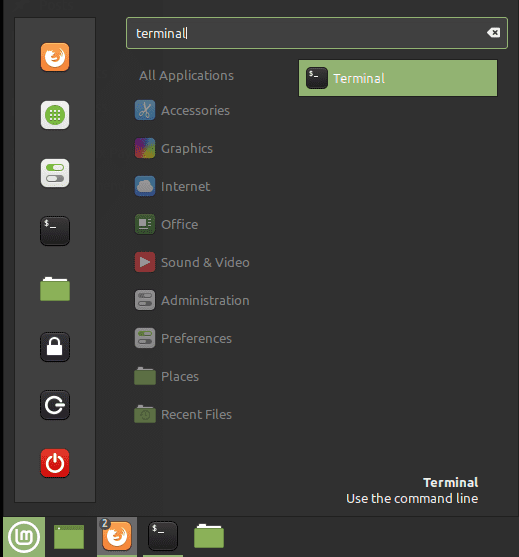Launch Terminal from the favorites sidebar

coord(55,231)
